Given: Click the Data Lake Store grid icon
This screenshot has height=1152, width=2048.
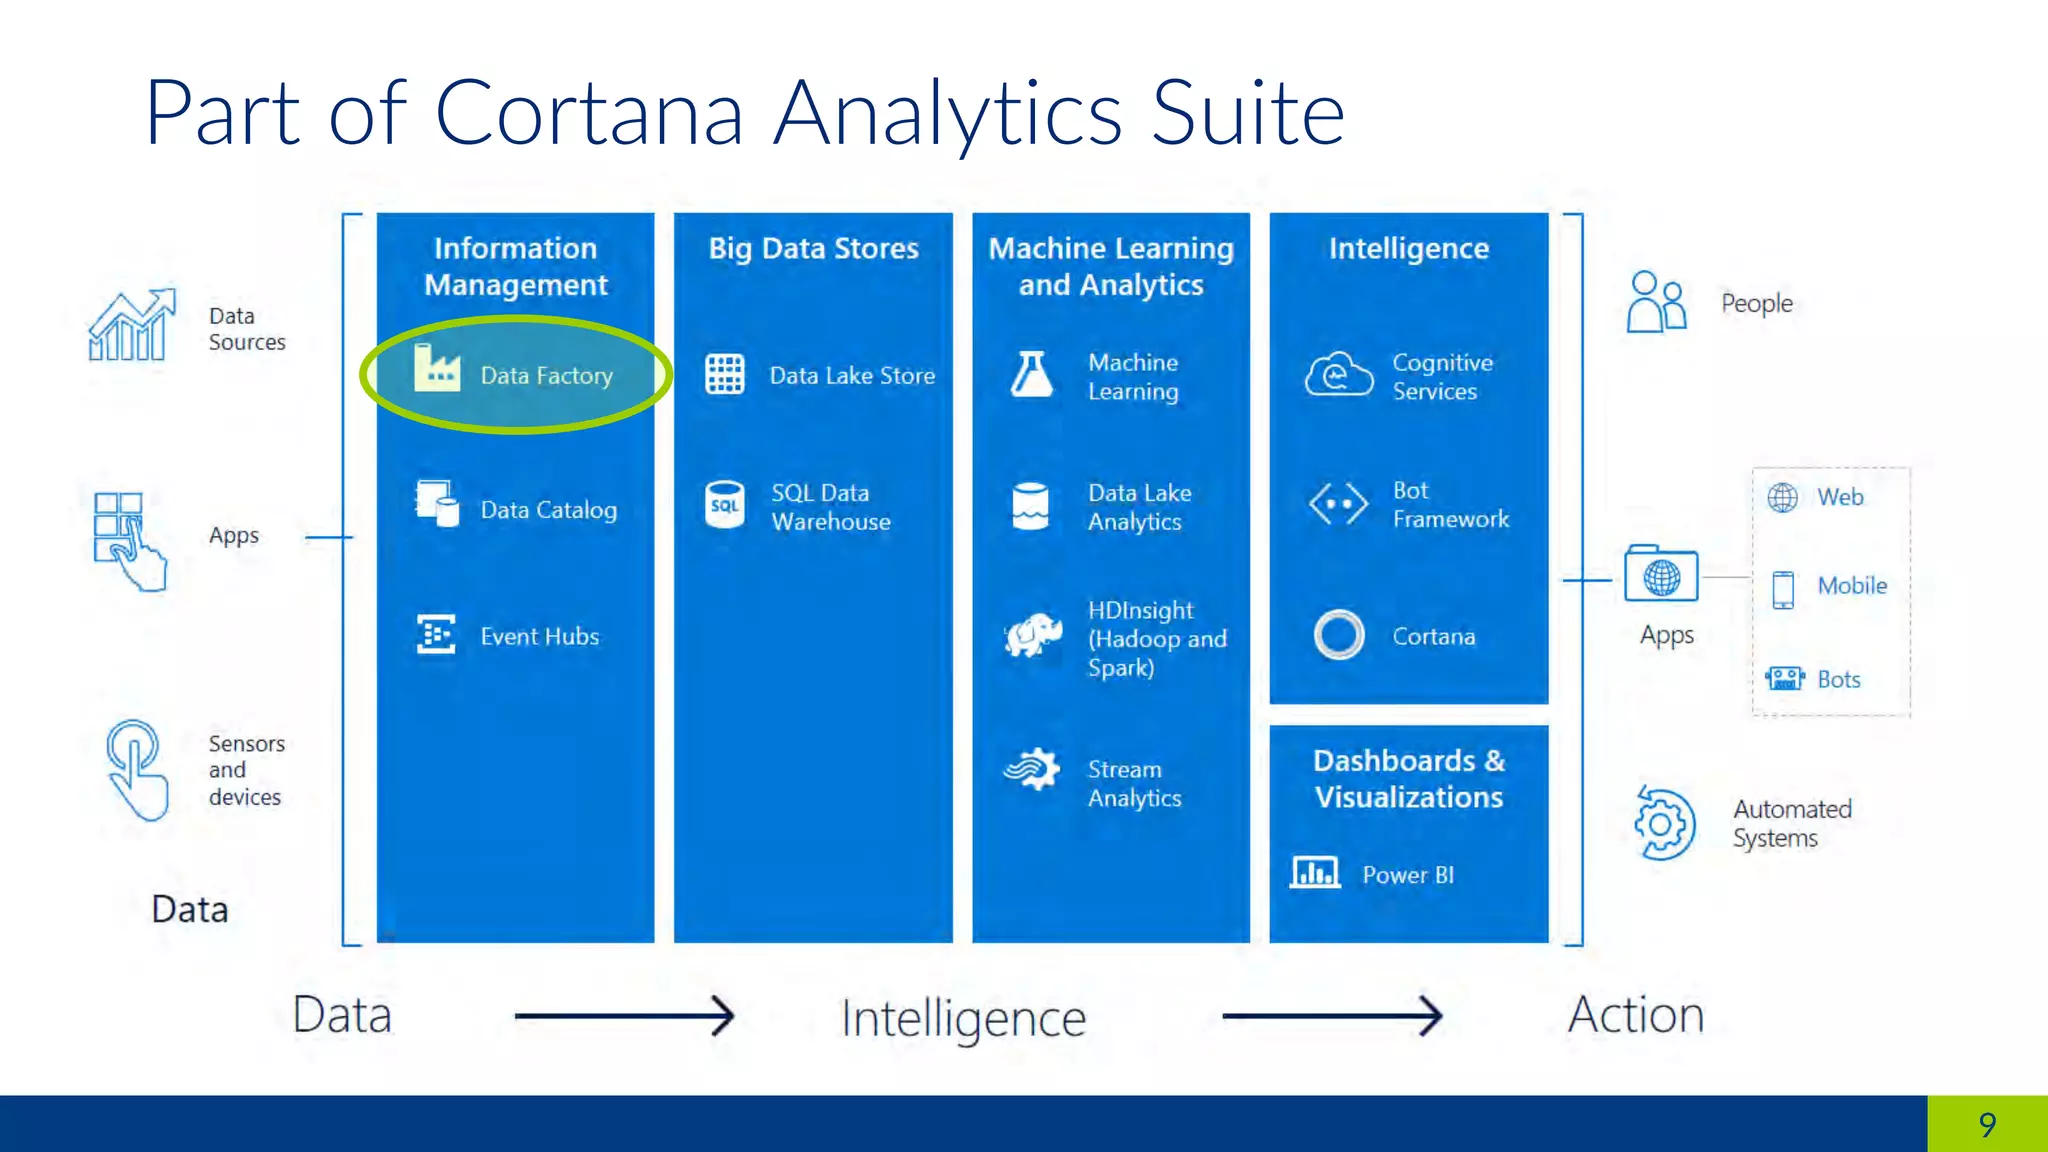Looking at the screenshot, I should pyautogui.click(x=725, y=374).
